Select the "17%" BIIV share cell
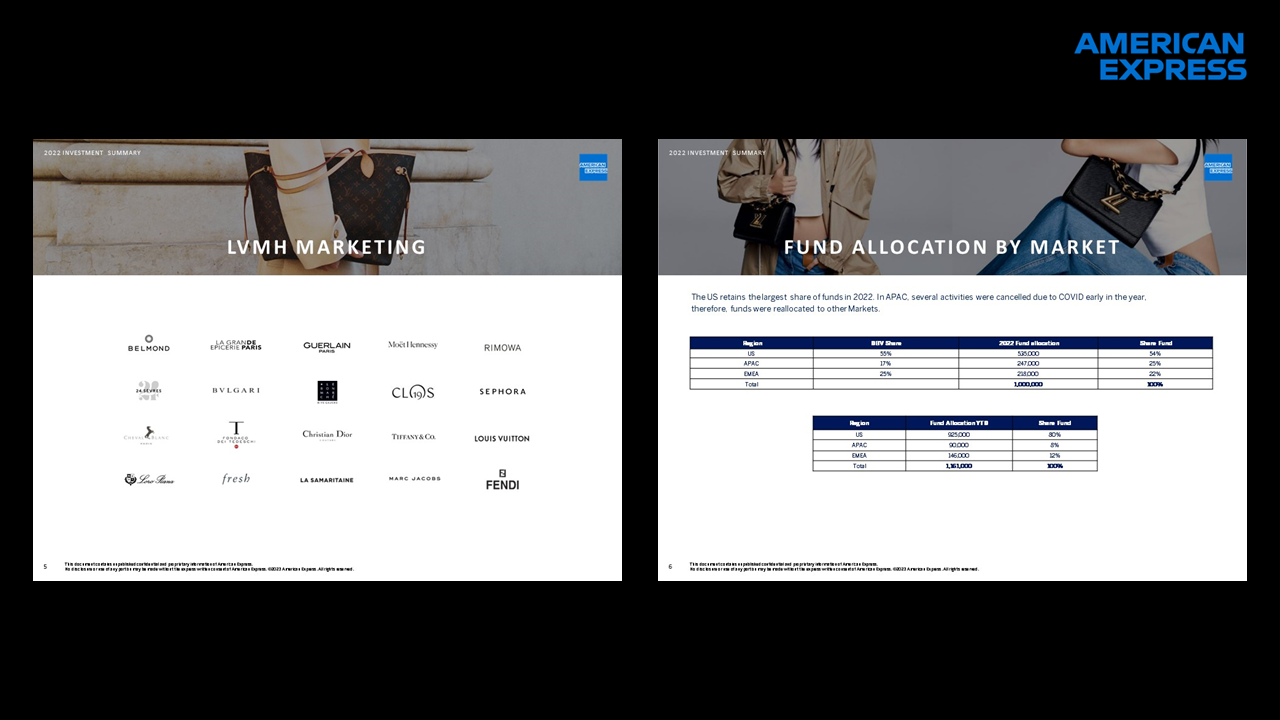1280x720 pixels. point(886,363)
